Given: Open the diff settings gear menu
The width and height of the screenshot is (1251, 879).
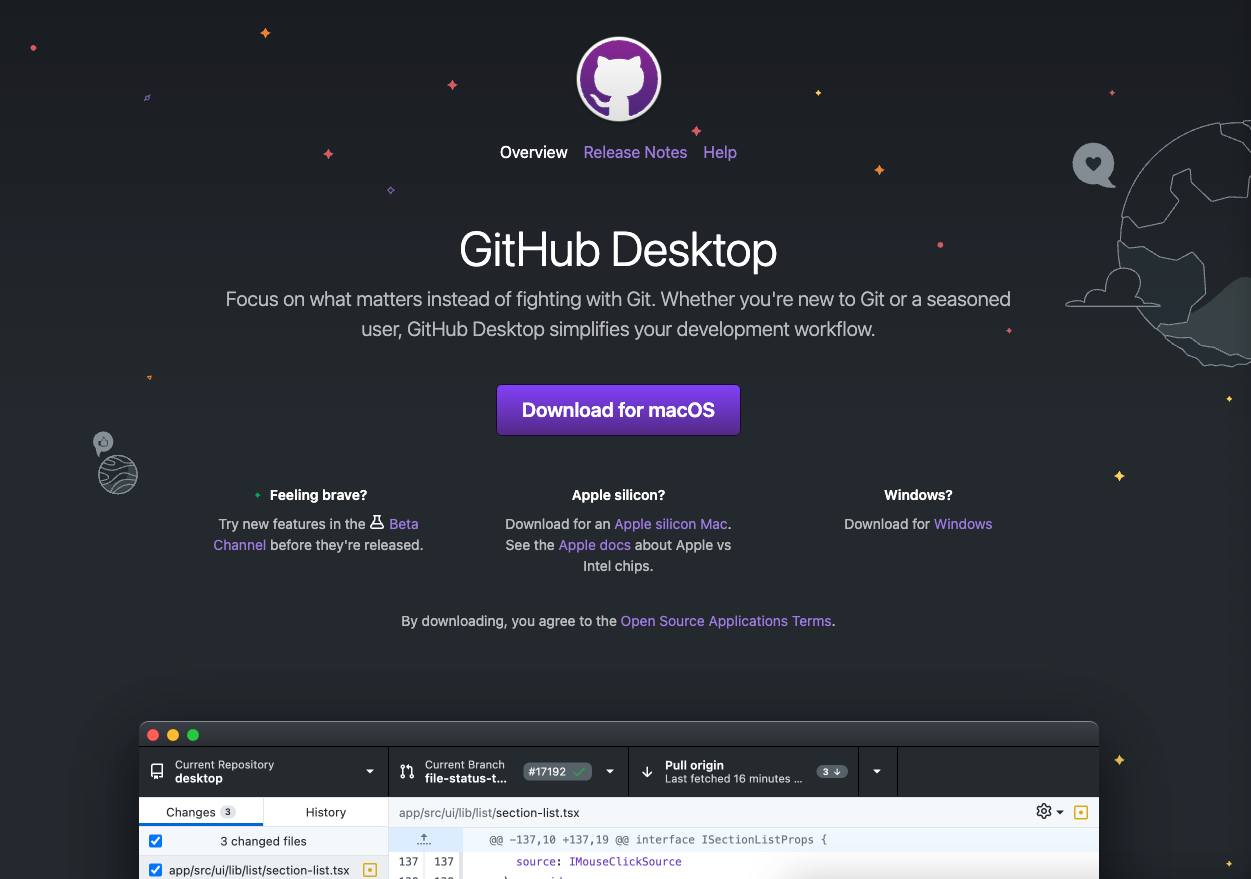Looking at the screenshot, I should coord(1049,811).
